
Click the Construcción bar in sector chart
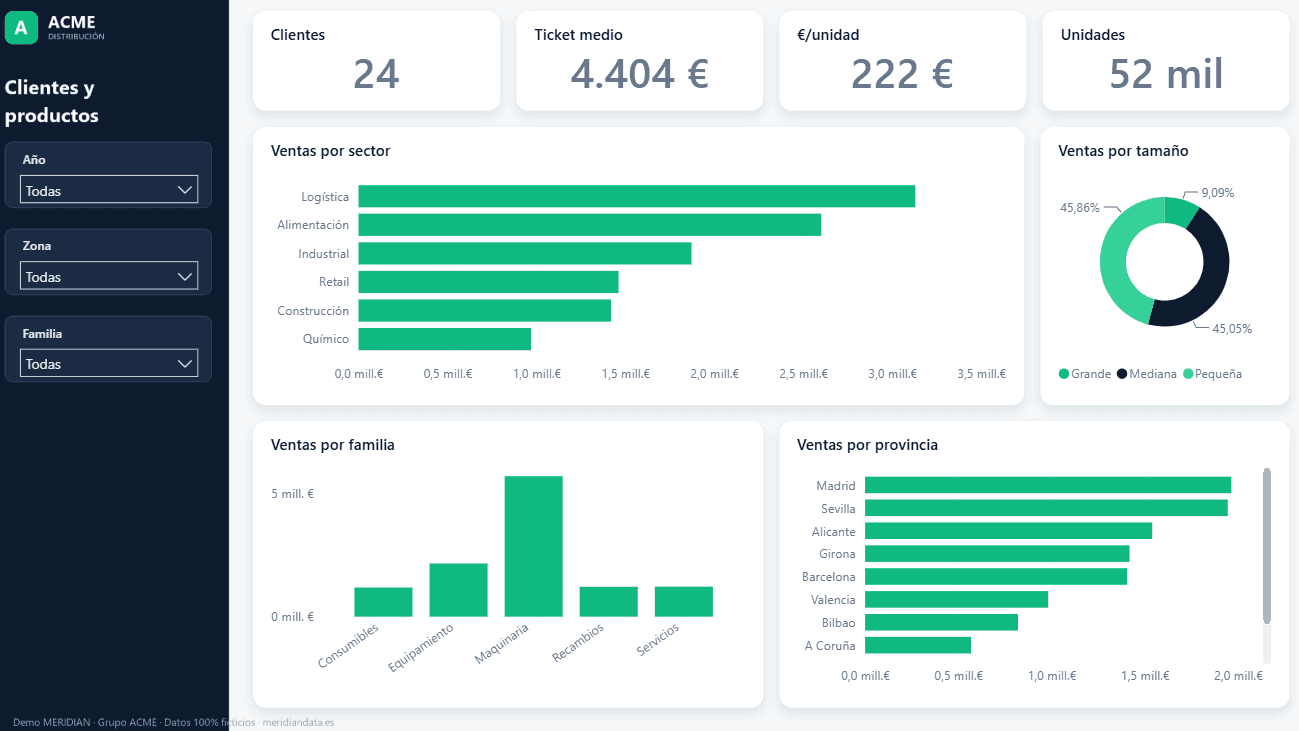tap(485, 310)
